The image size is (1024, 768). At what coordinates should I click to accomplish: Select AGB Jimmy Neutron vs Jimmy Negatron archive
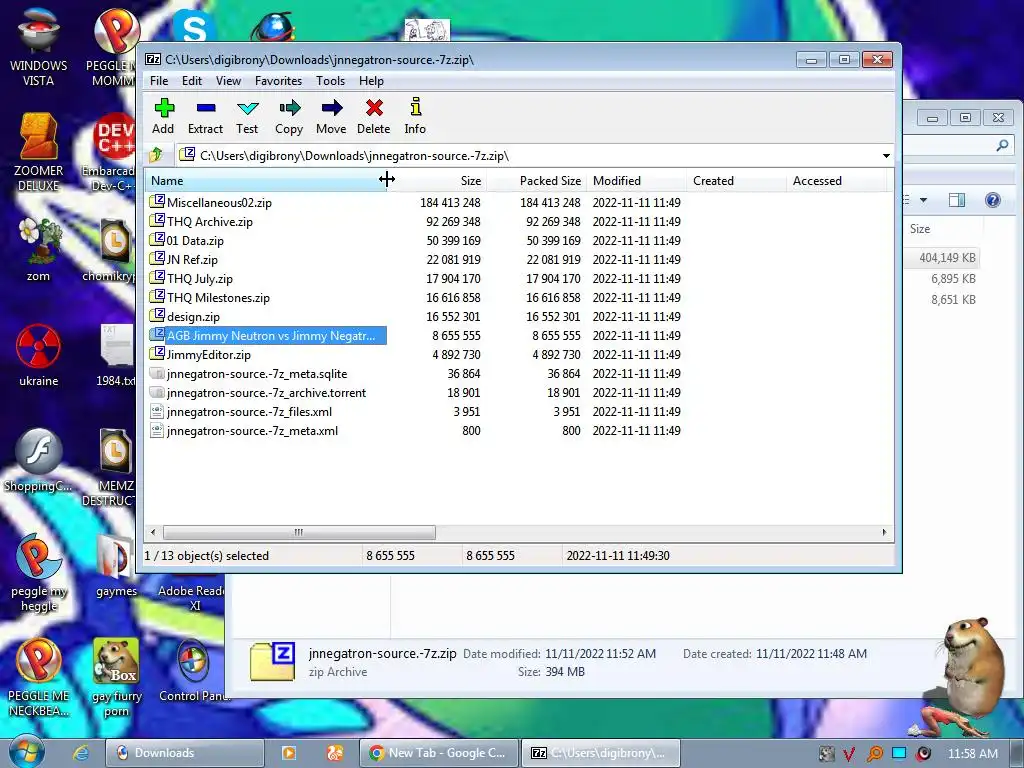click(268, 336)
